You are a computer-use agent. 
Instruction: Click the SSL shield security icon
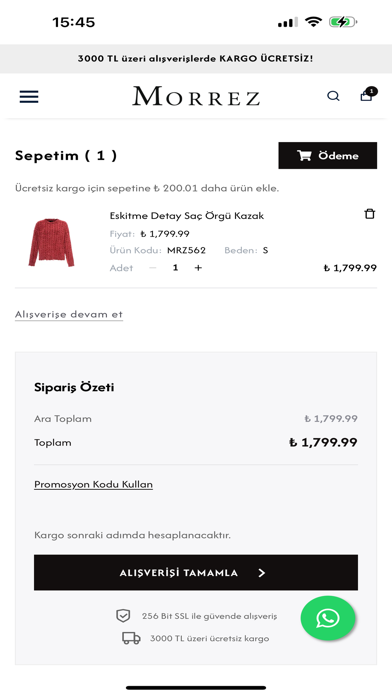(123, 616)
